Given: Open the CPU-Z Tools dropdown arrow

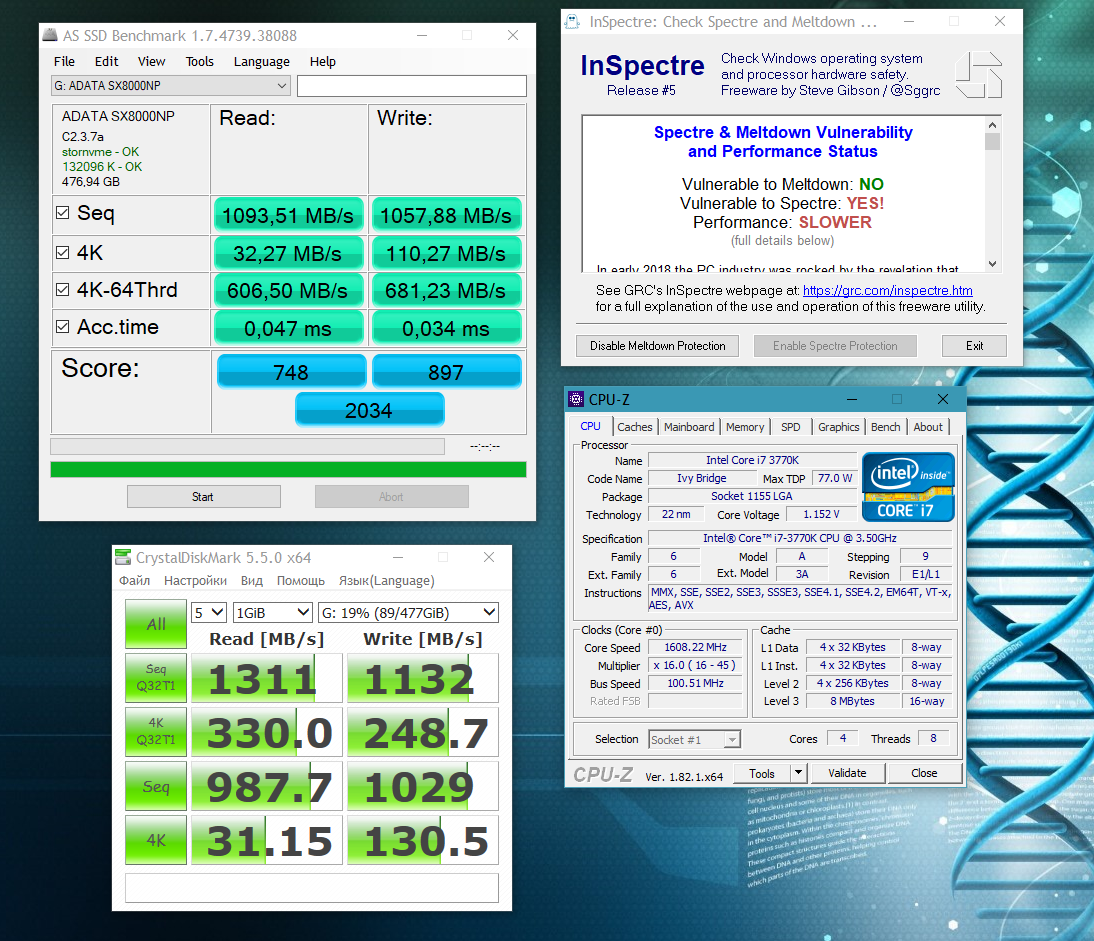Looking at the screenshot, I should pos(799,773).
